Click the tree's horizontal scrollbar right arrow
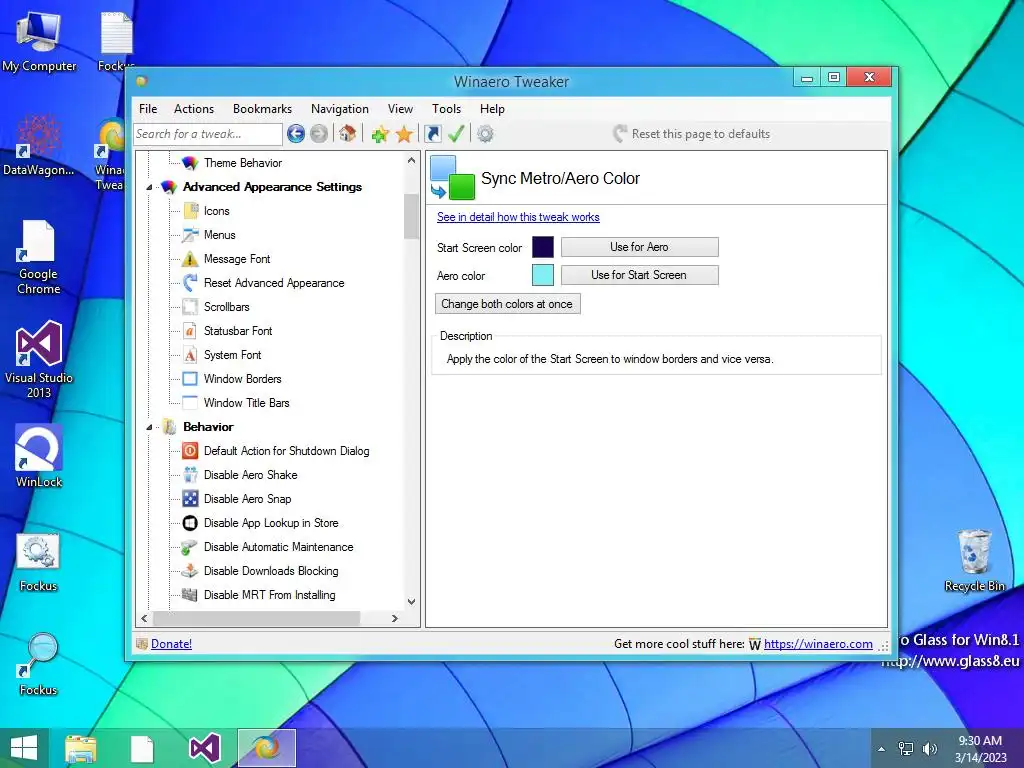The width and height of the screenshot is (1024, 768). [x=394, y=618]
